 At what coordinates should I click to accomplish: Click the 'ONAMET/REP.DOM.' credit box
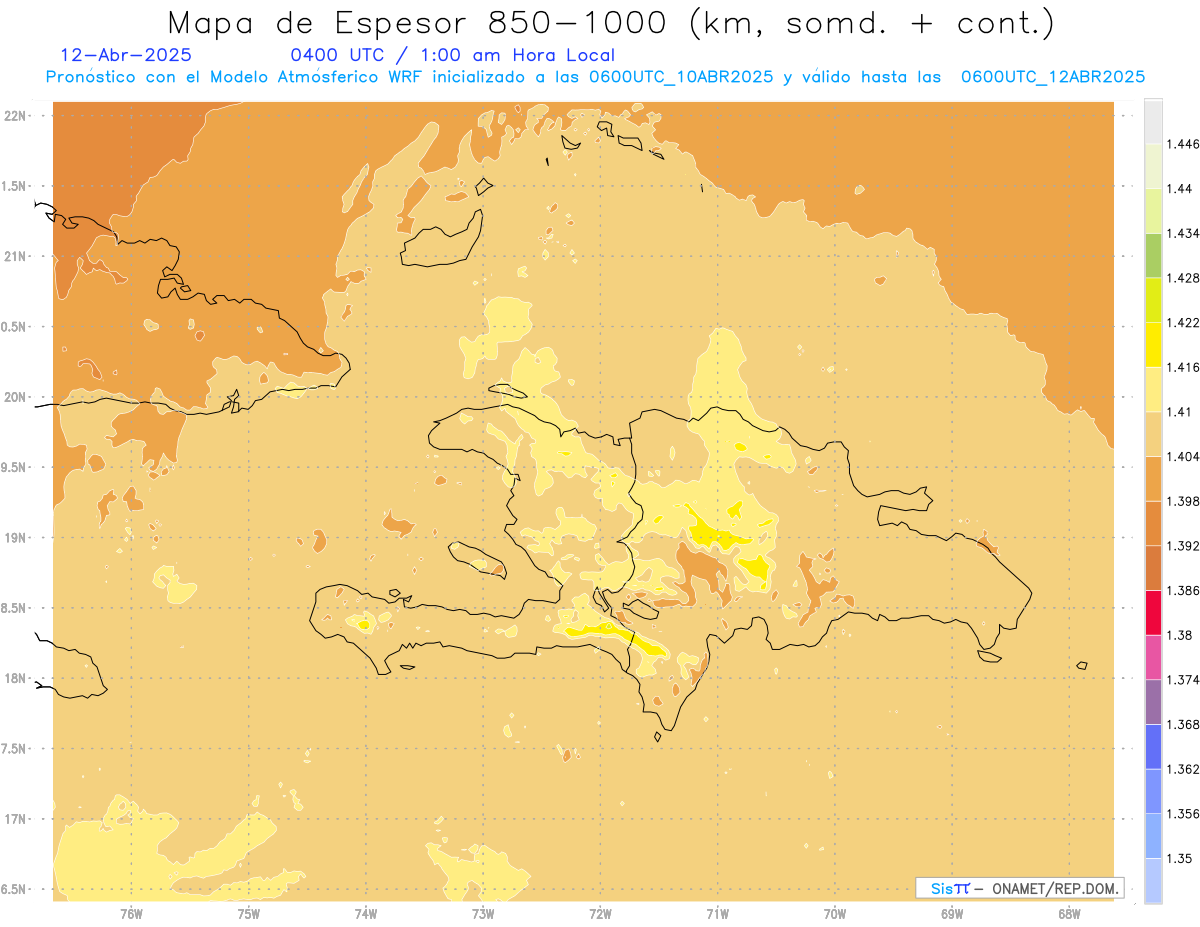coord(1019,888)
